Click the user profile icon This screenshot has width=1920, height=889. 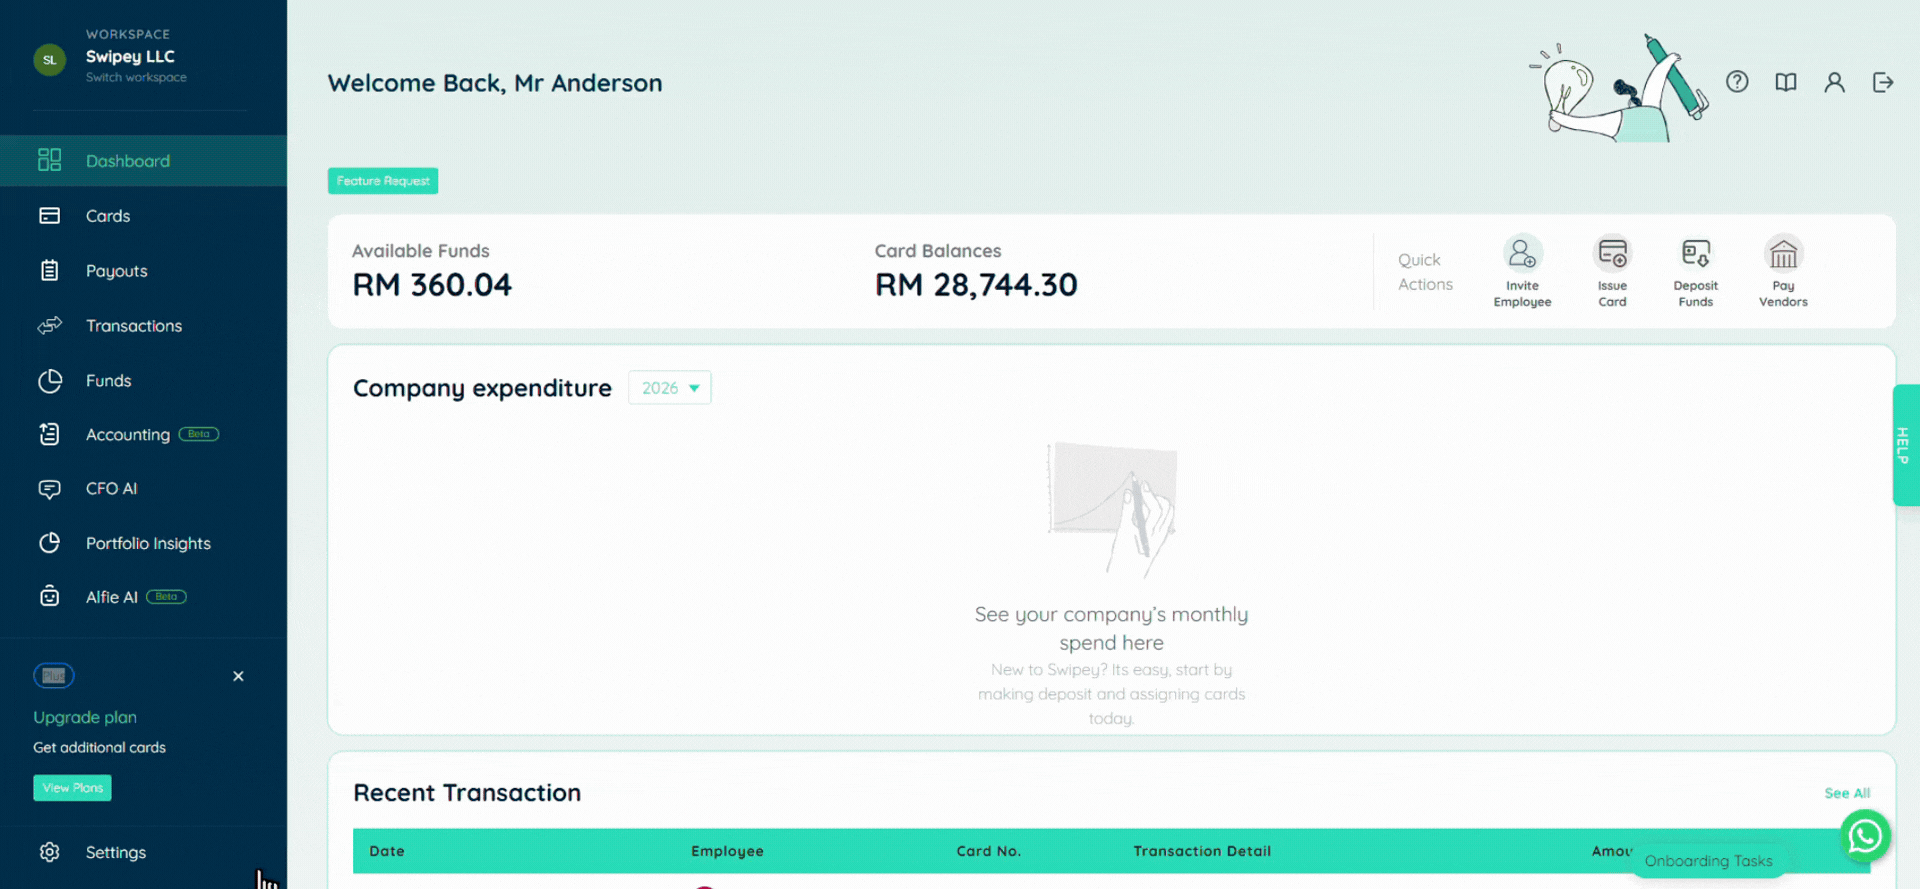click(x=1834, y=82)
